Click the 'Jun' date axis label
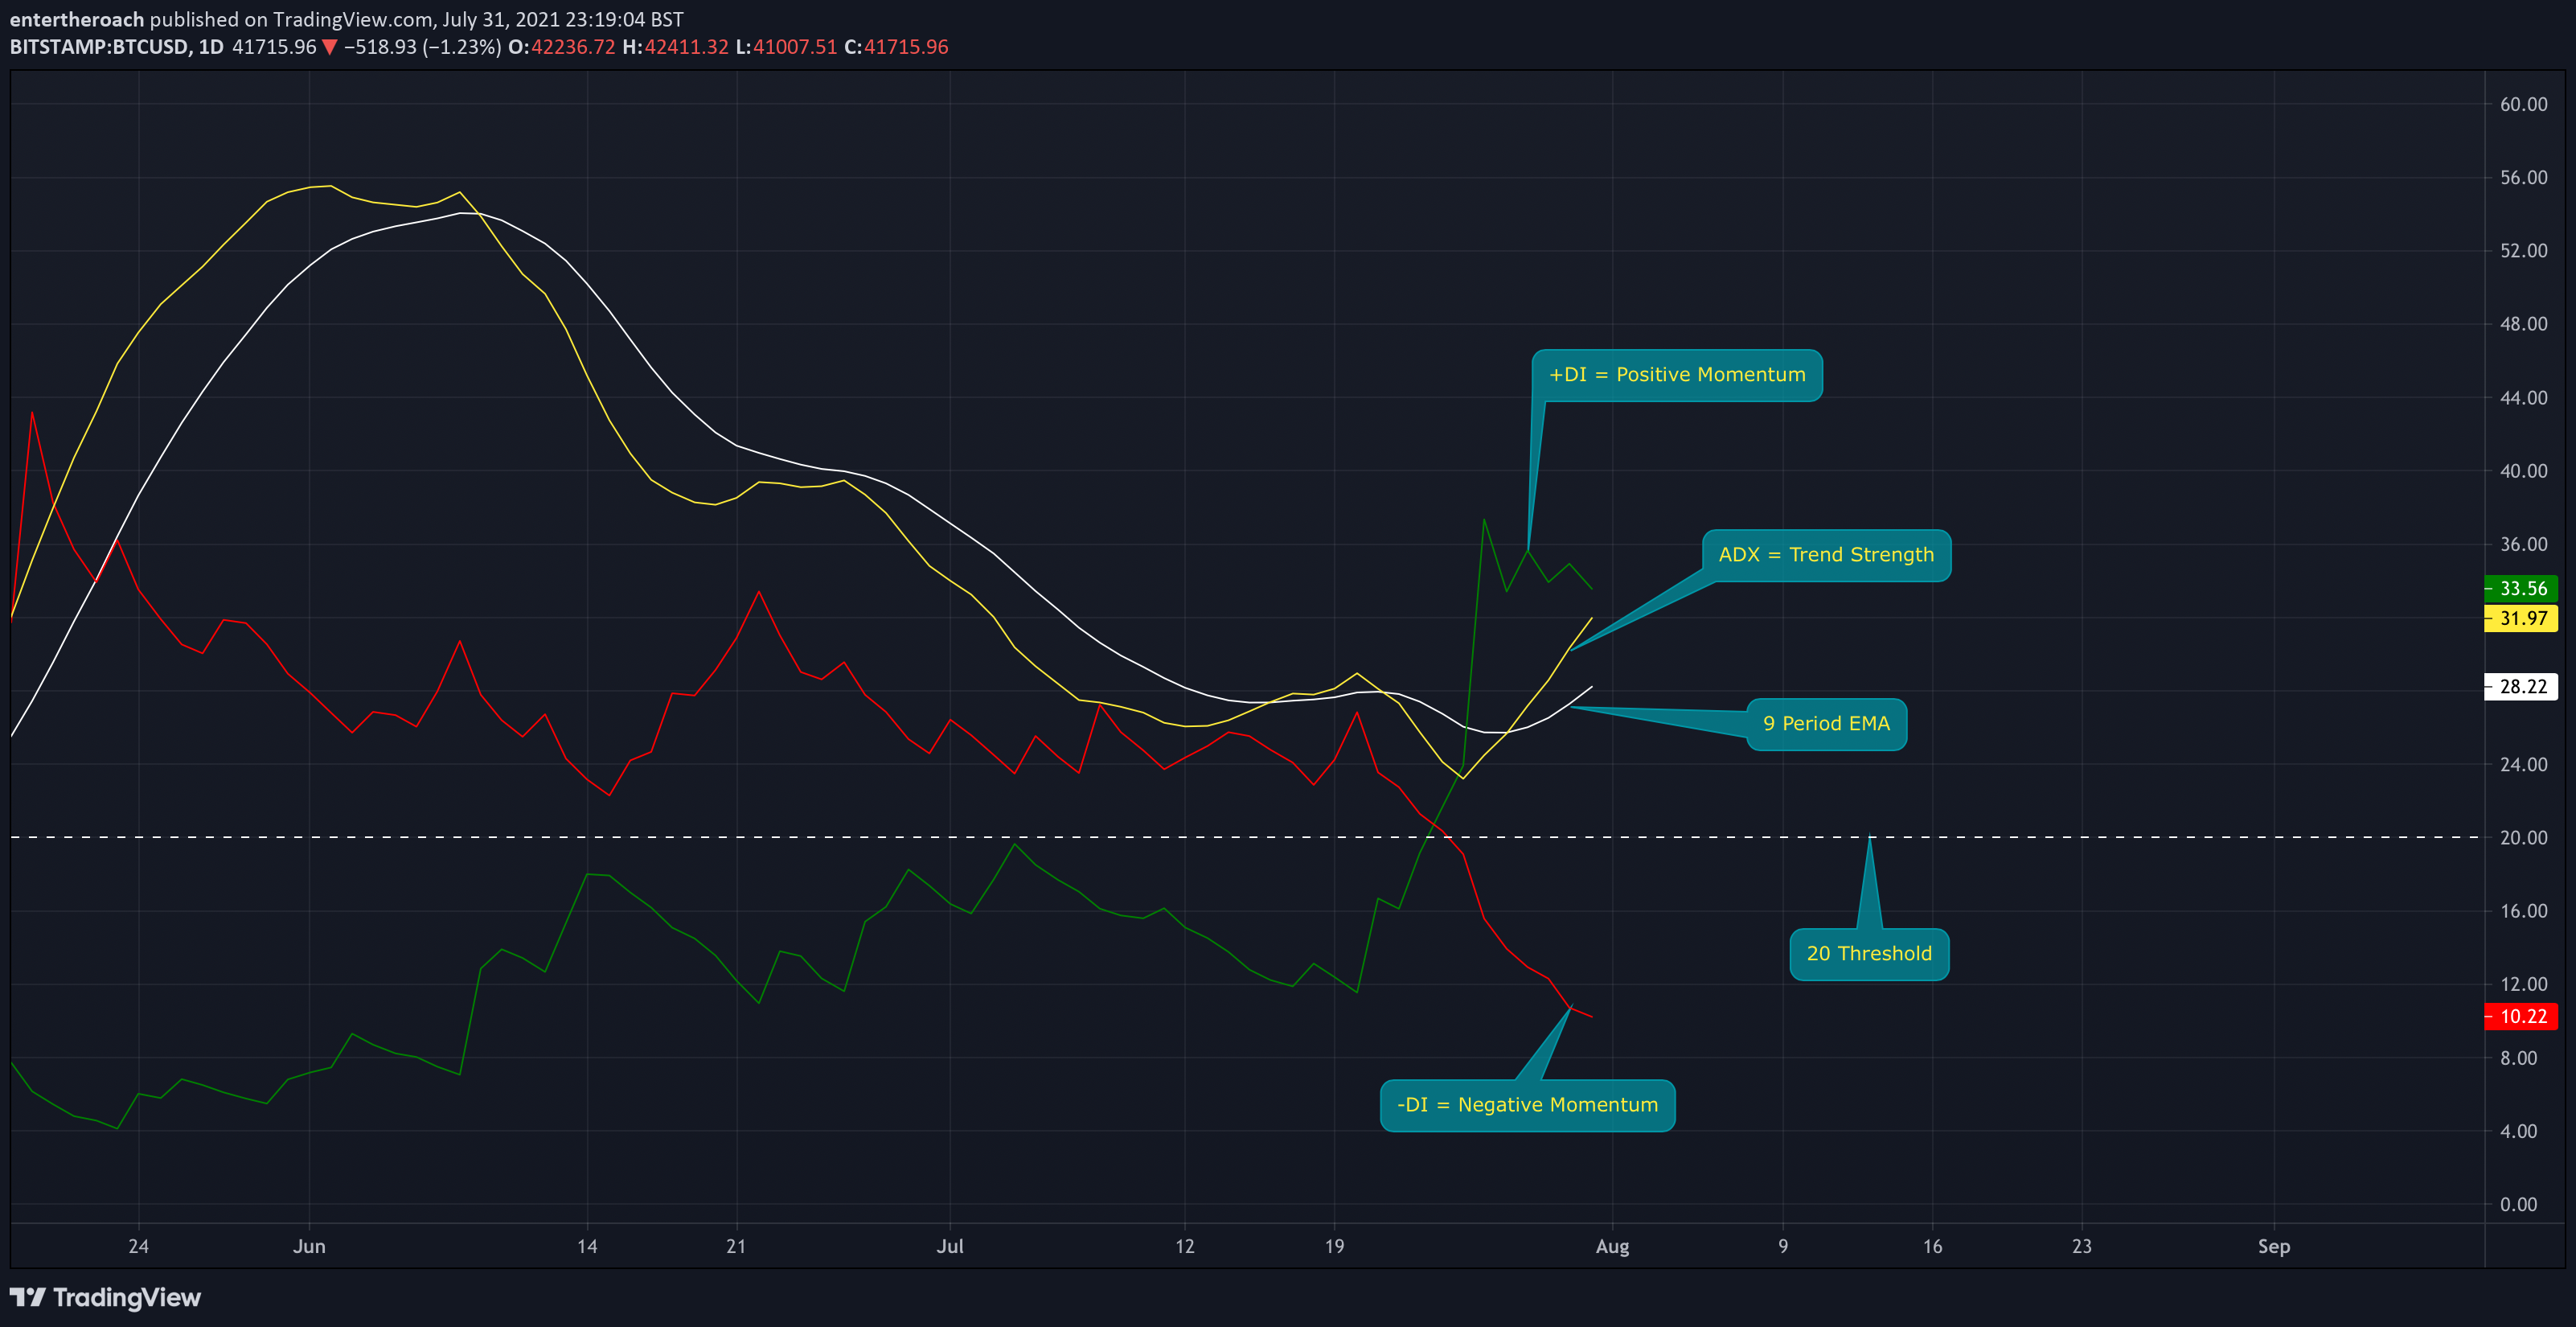2576x1327 pixels. coord(309,1246)
